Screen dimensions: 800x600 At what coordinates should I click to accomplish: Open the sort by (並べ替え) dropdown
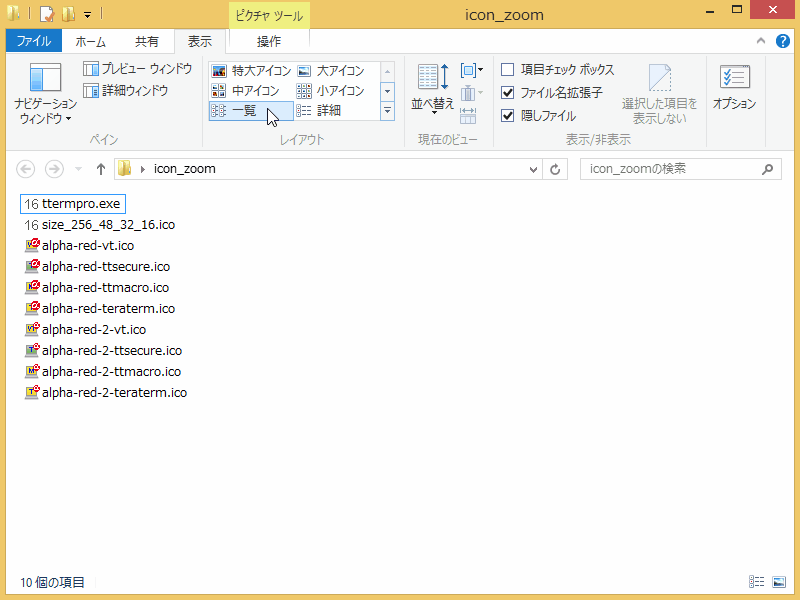[433, 103]
